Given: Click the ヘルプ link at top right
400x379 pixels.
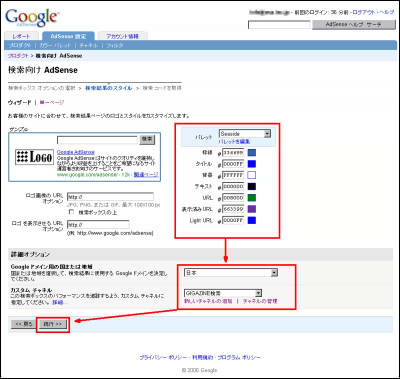Looking at the screenshot, I should (387, 12).
